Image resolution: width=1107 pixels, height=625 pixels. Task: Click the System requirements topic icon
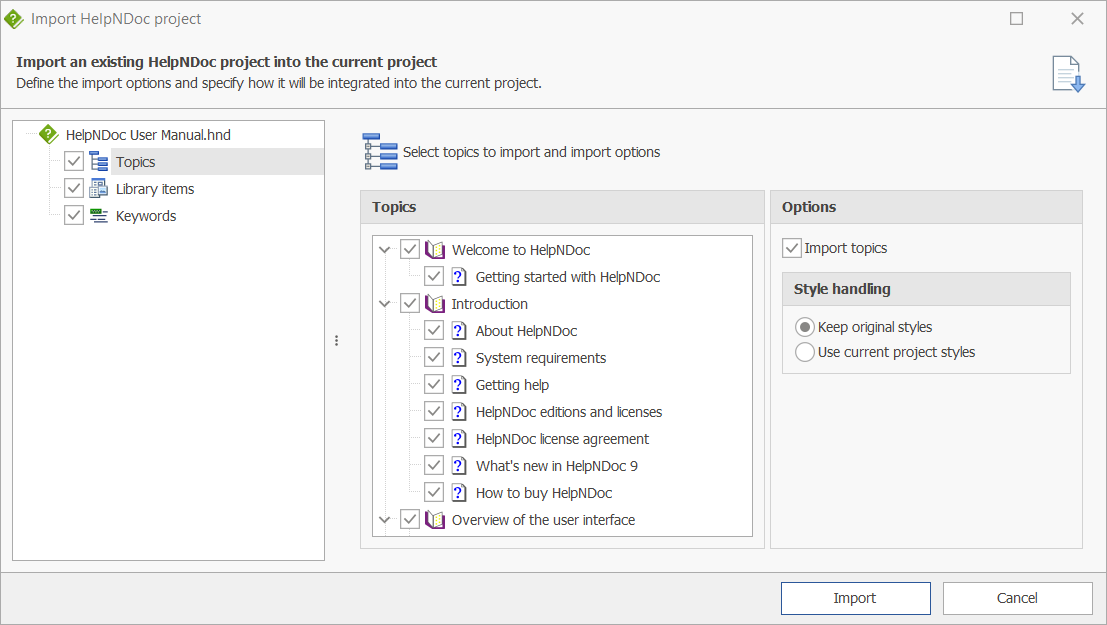click(459, 357)
